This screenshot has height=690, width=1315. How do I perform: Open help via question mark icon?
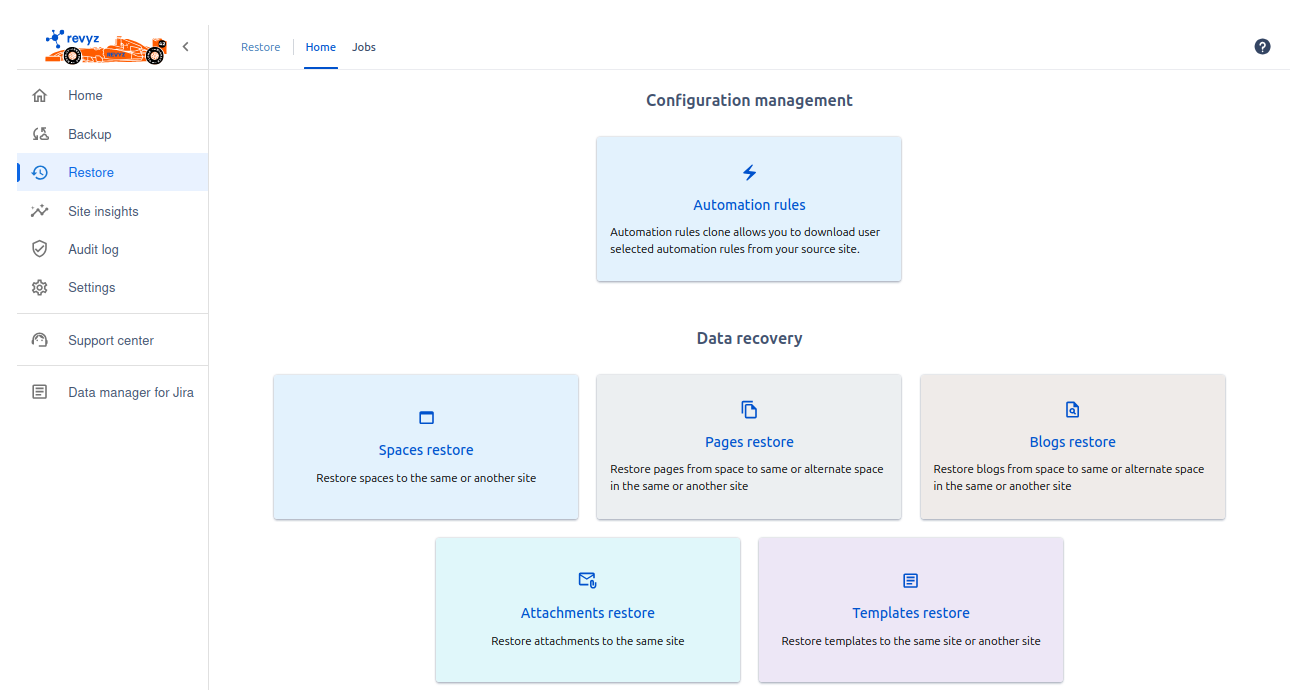1262,47
